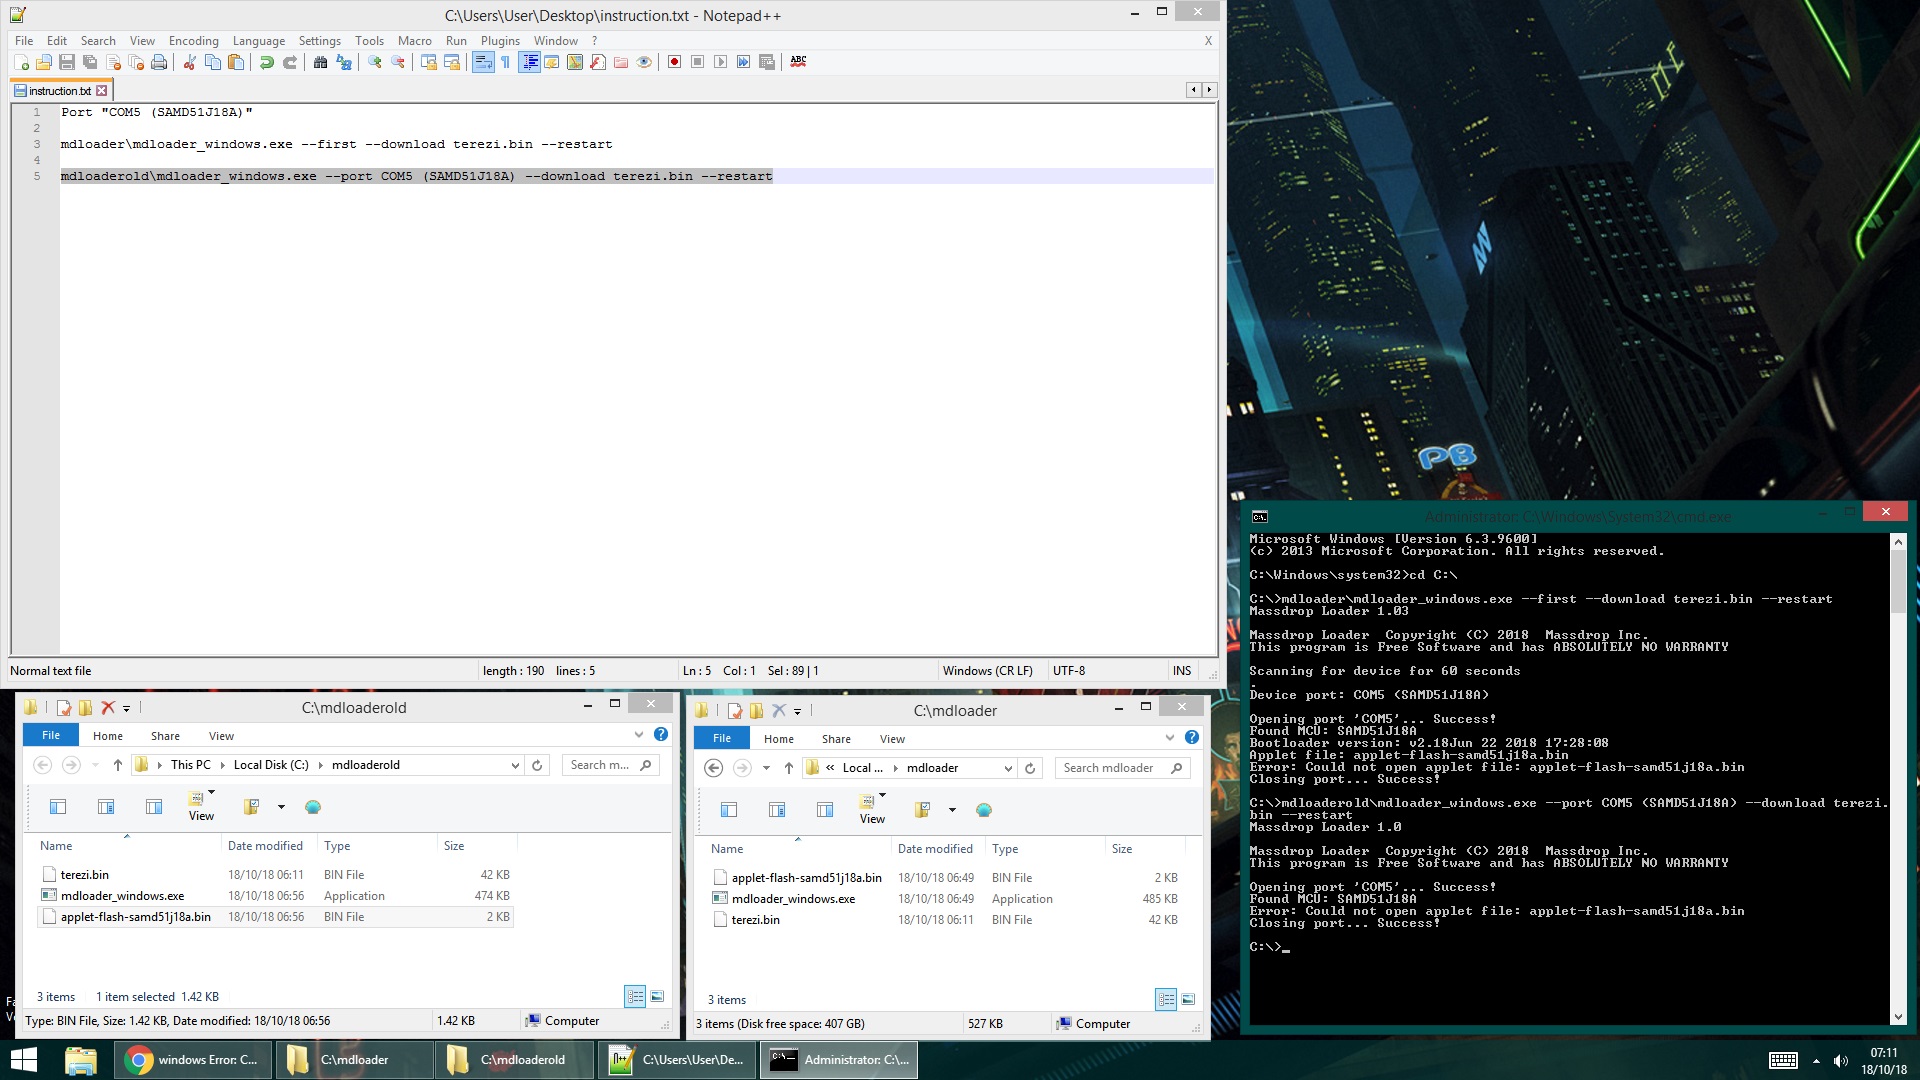Switch to the Share tab in mdloaderold Explorer

click(x=165, y=735)
